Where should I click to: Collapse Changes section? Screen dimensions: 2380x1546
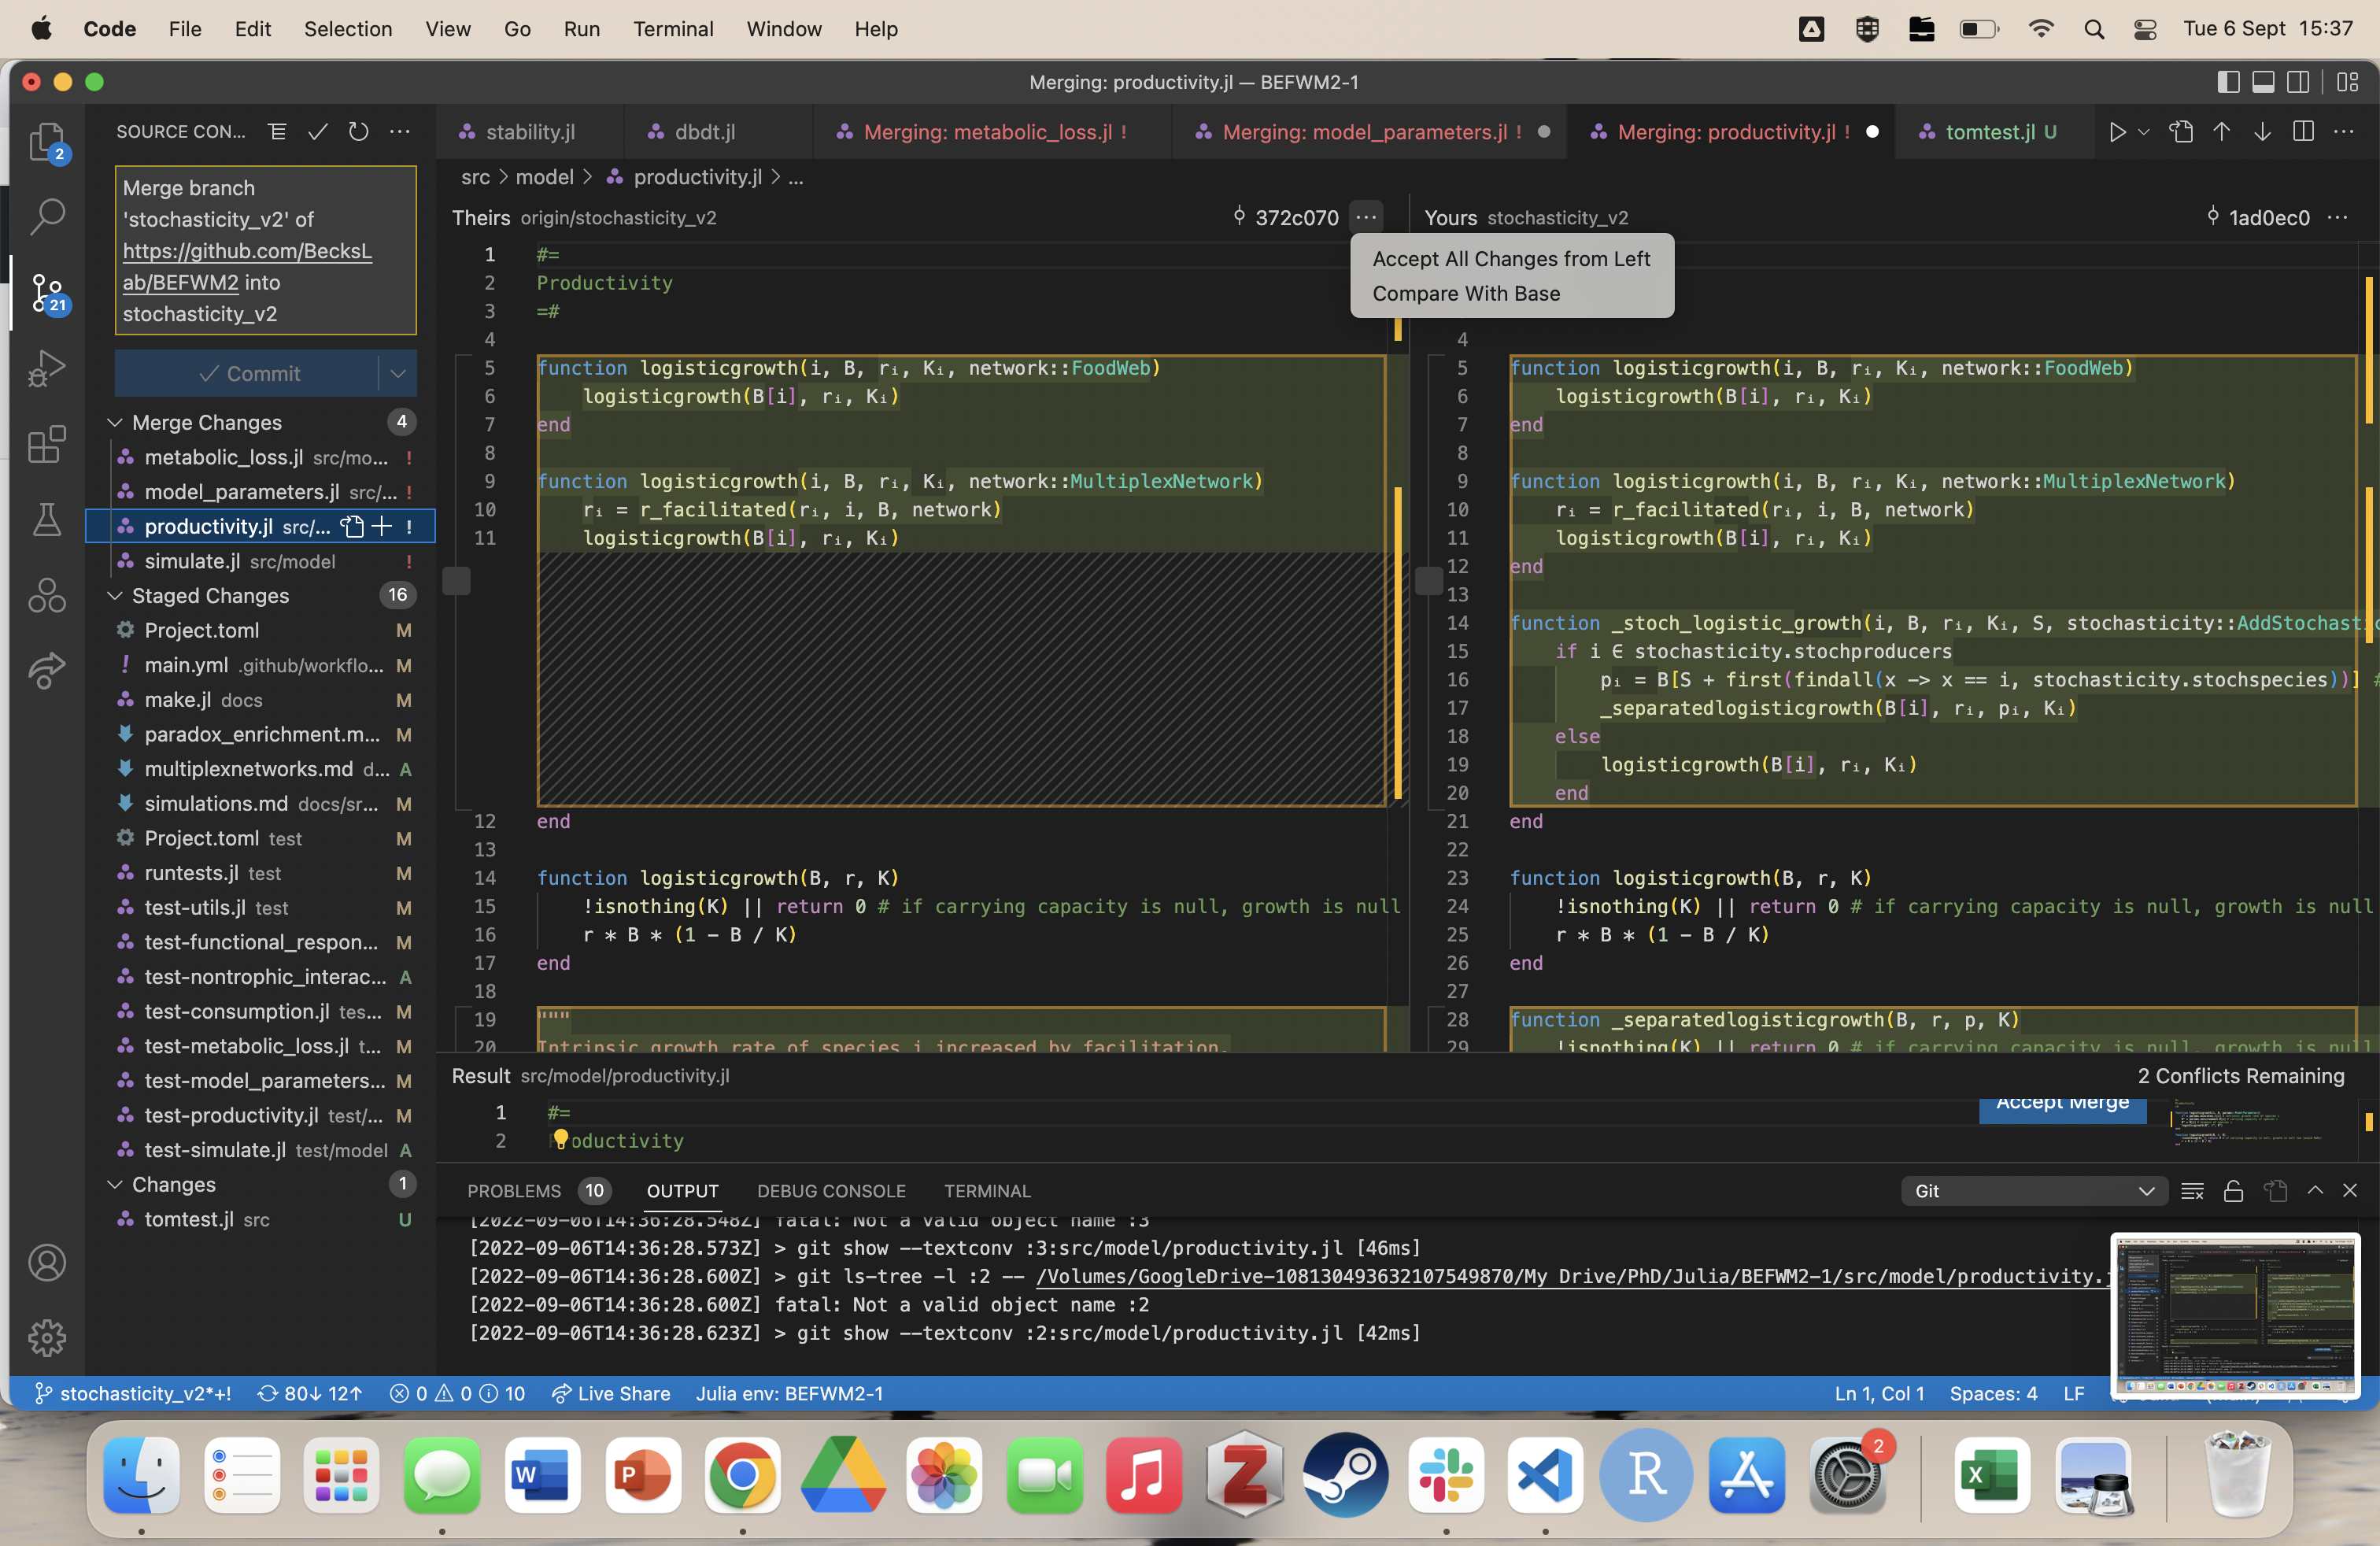116,1184
